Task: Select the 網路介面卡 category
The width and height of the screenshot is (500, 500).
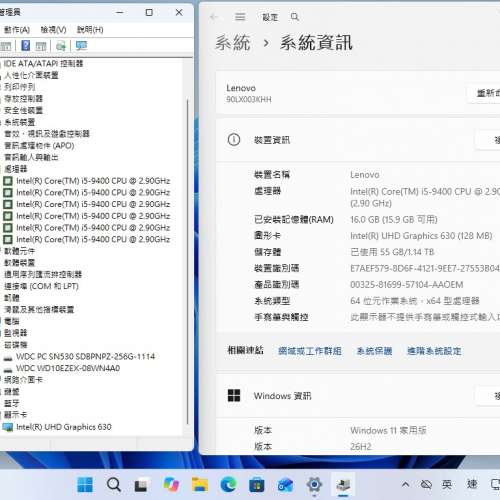Action: click(x=23, y=380)
